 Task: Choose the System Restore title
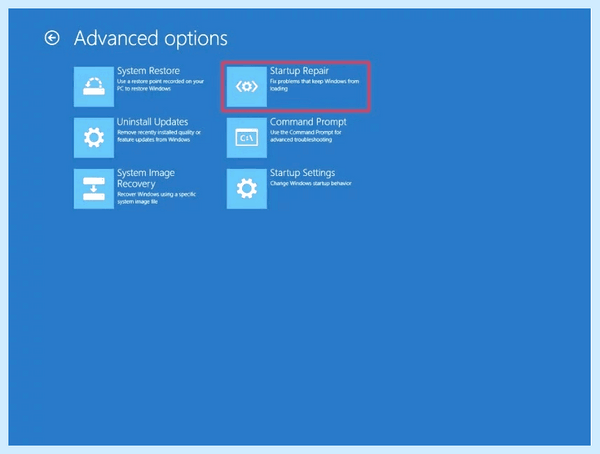pyautogui.click(x=148, y=71)
